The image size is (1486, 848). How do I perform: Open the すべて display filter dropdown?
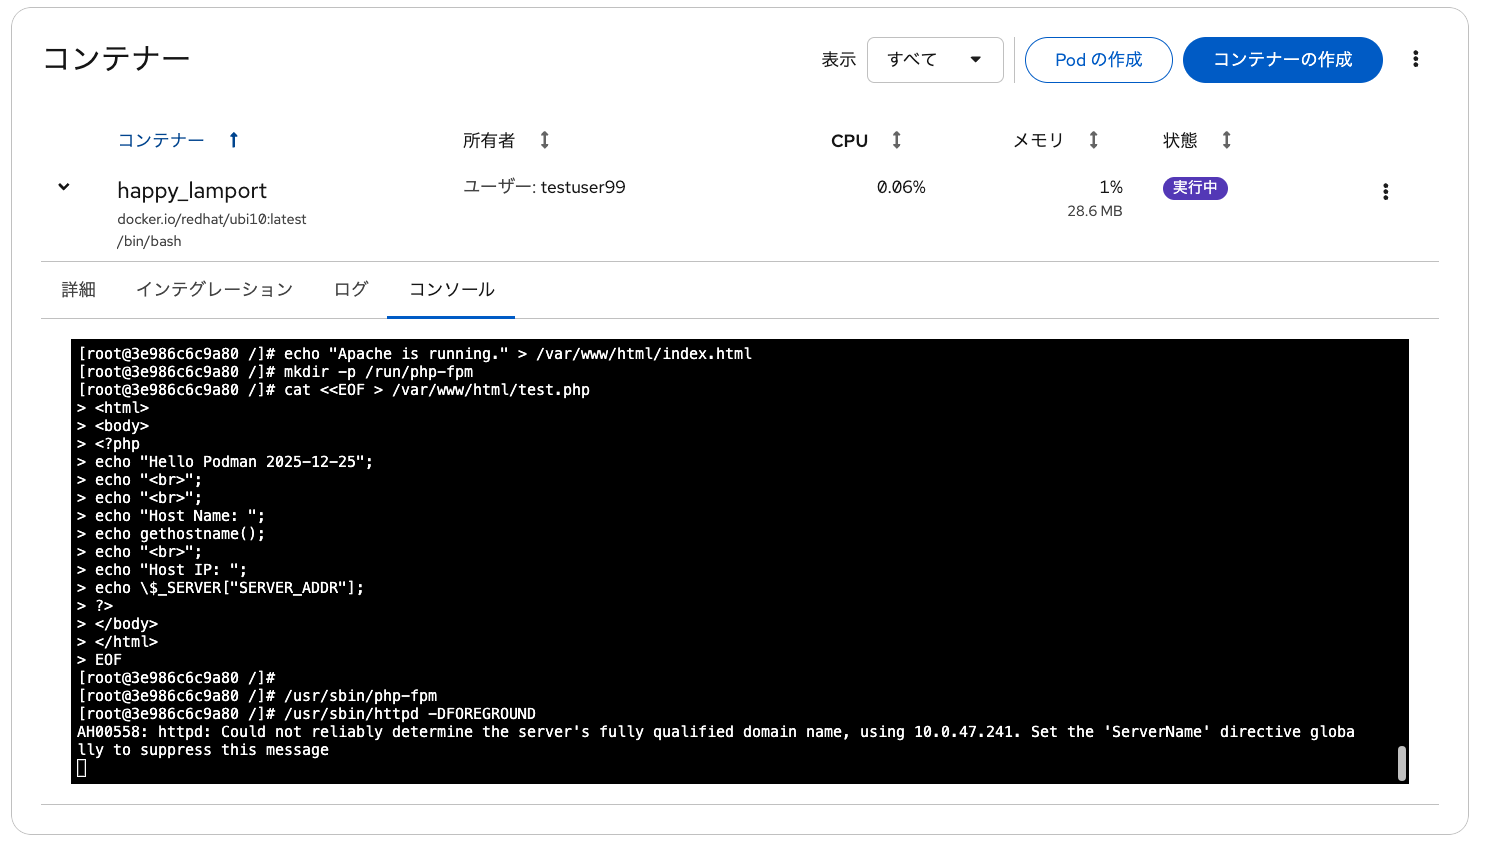click(935, 60)
